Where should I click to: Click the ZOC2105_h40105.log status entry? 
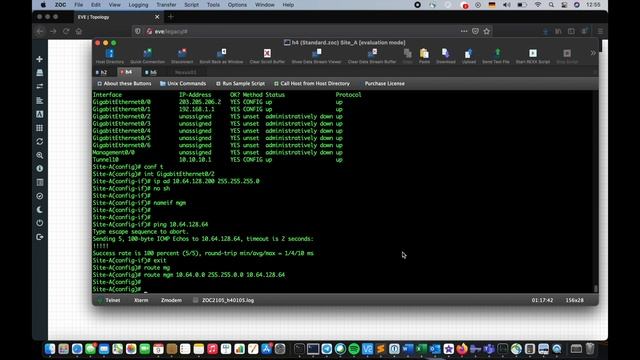tap(228, 300)
